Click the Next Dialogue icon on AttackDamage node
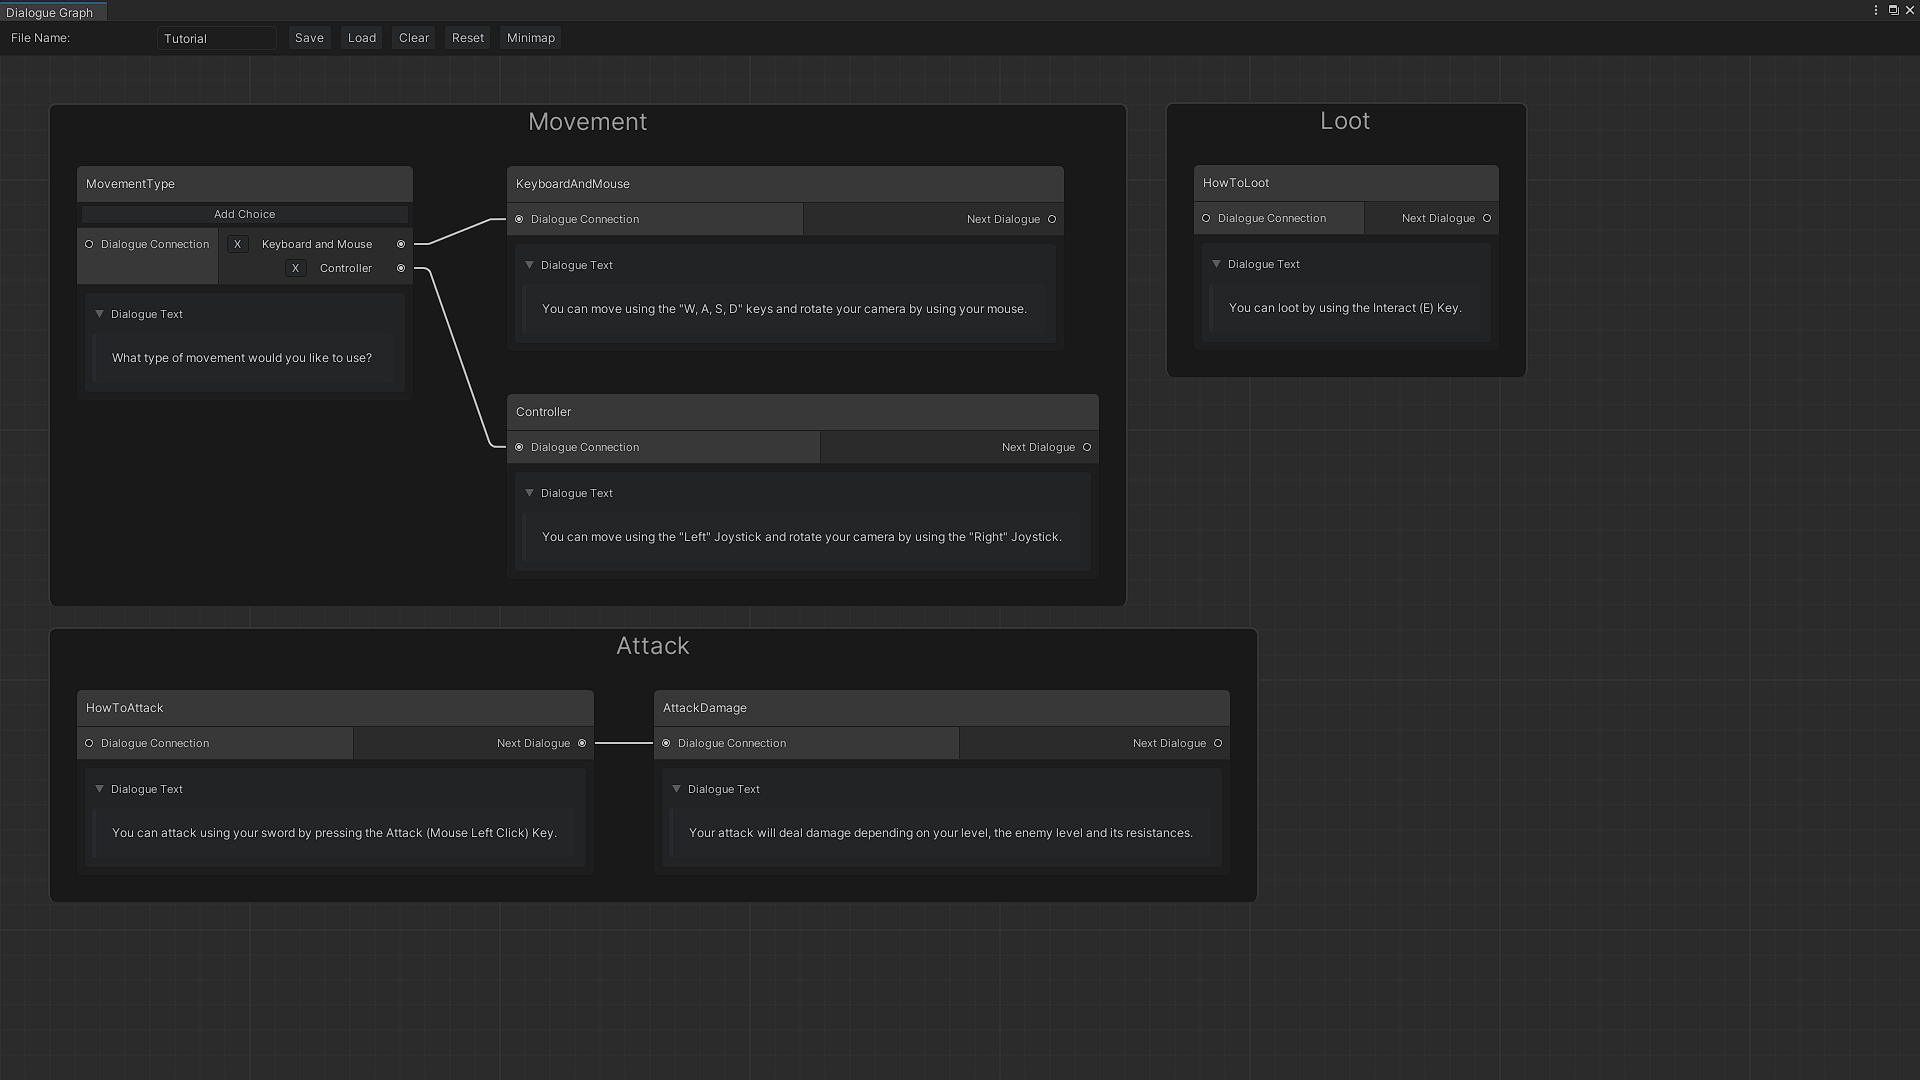Screen dimensions: 1920x1080 (1217, 742)
